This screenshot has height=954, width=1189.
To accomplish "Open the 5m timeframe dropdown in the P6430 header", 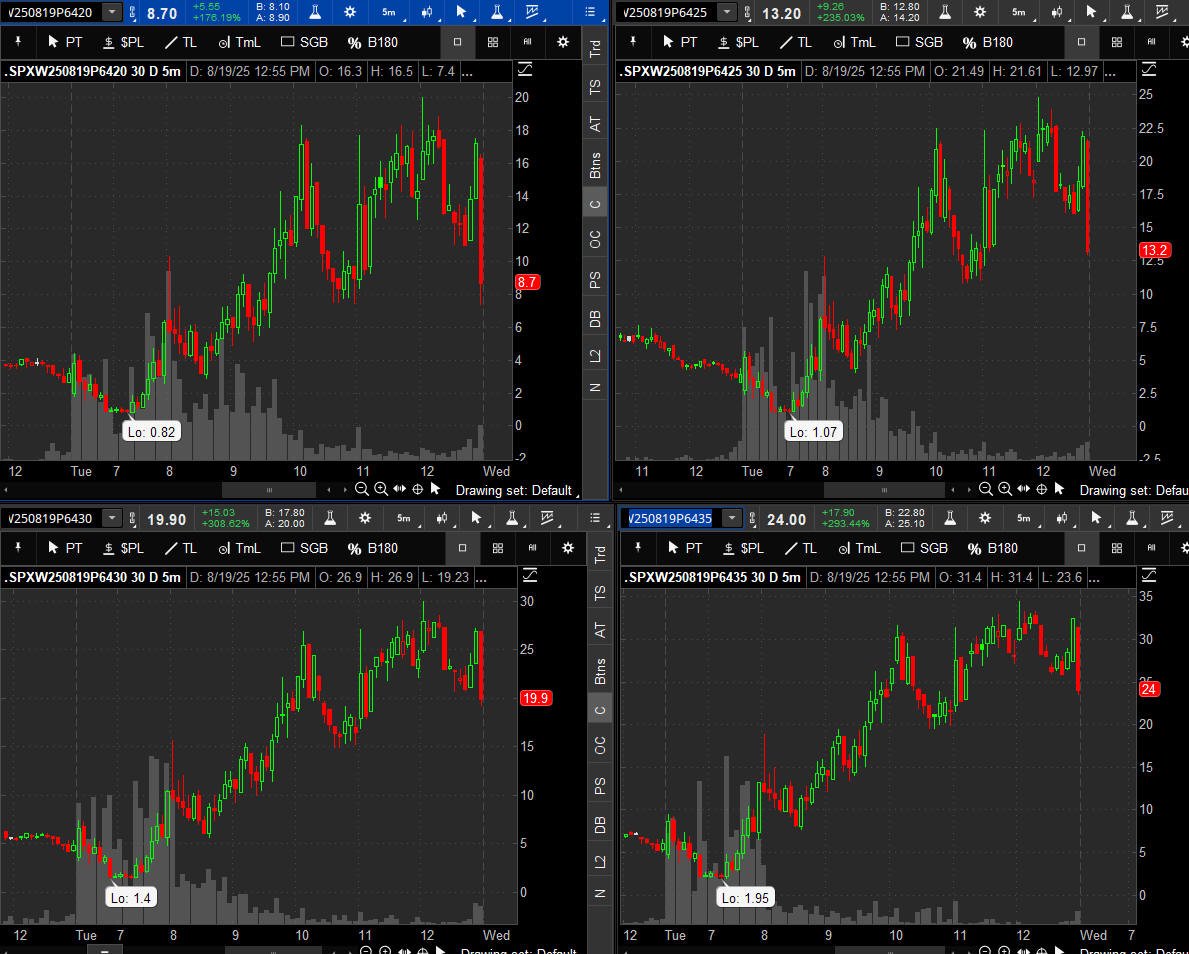I will (x=403, y=518).
